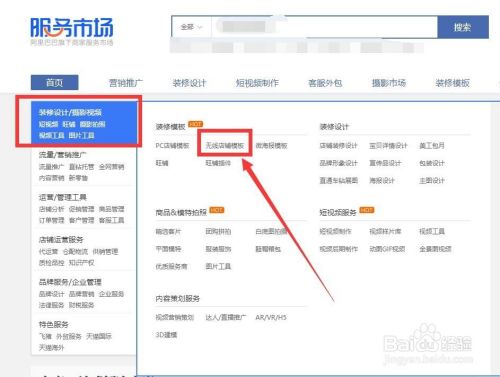Select 品牌服务/企业管理 sidebar category
The image size is (500, 377).
70,282
